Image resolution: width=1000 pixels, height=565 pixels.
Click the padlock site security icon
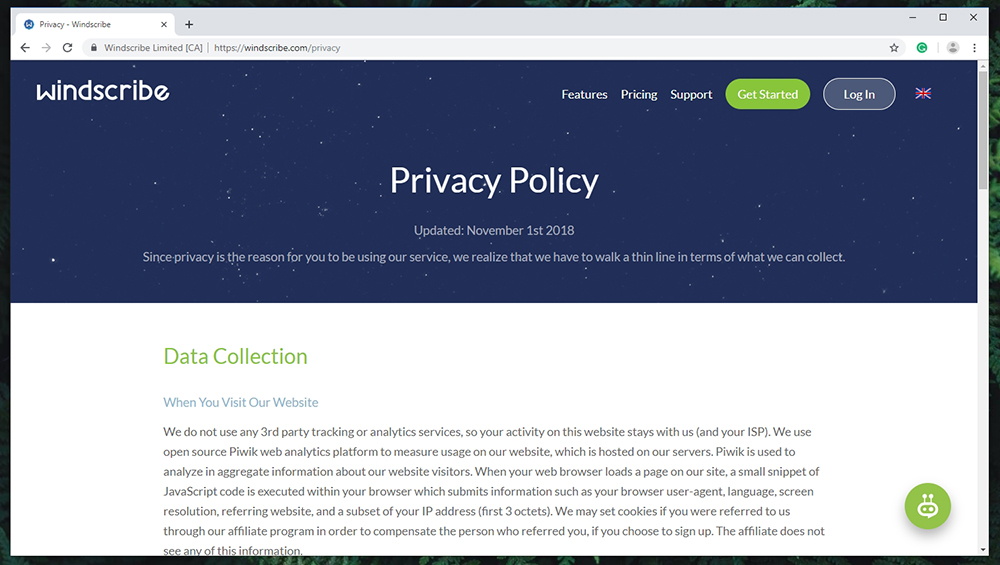[x=94, y=48]
